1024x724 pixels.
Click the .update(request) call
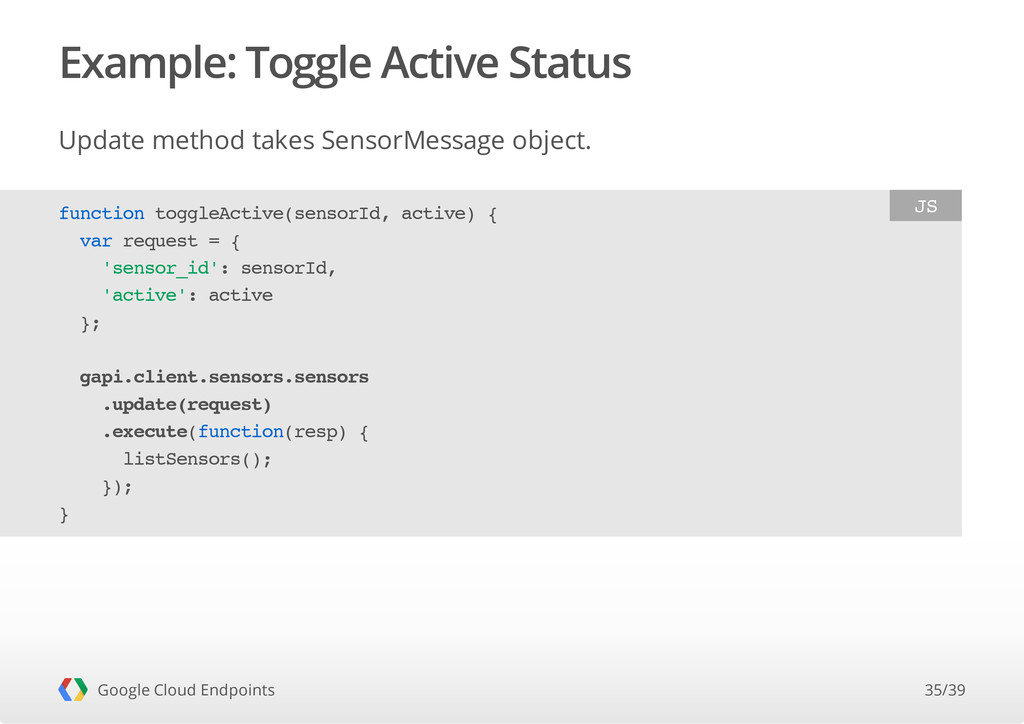(186, 405)
